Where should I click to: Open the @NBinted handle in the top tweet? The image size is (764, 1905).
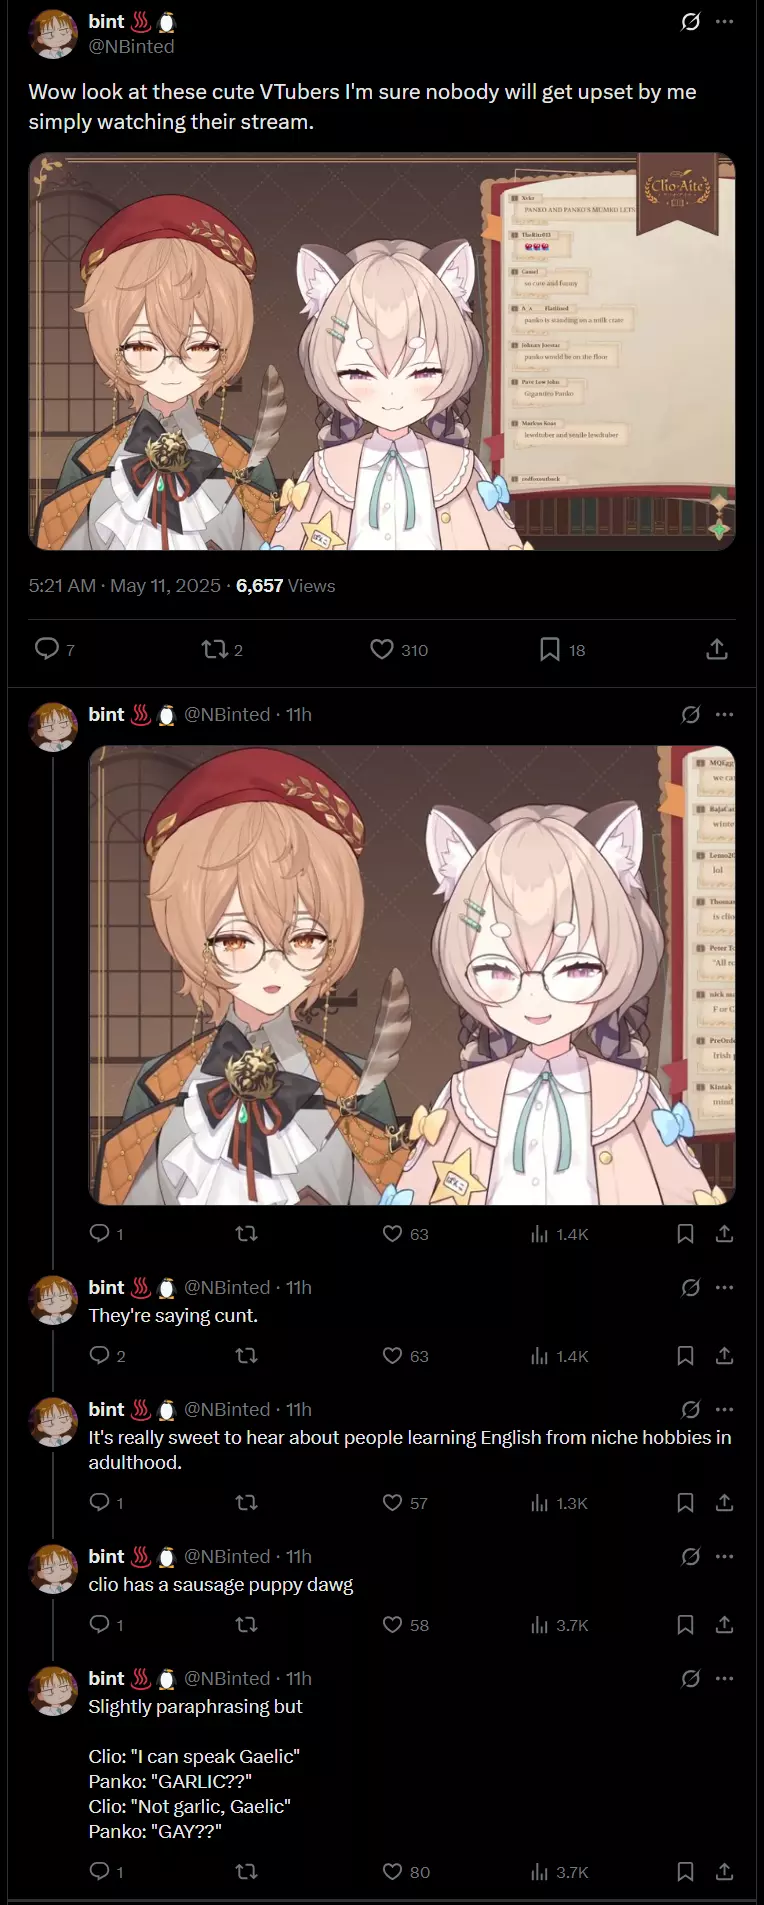pyautogui.click(x=131, y=46)
